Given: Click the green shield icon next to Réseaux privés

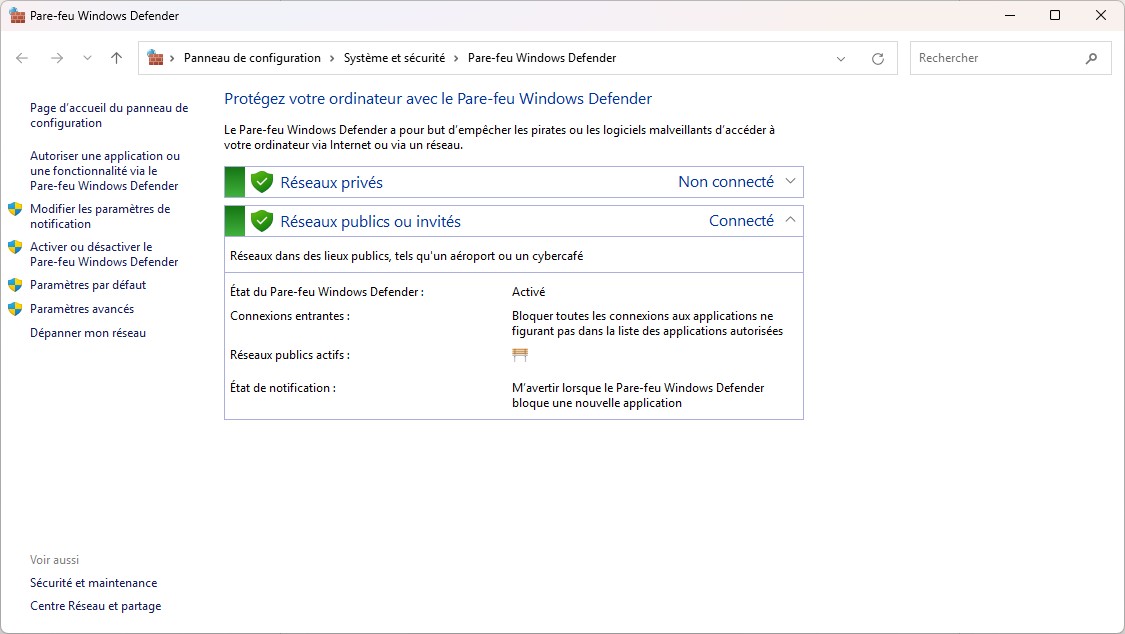Looking at the screenshot, I should coord(261,181).
